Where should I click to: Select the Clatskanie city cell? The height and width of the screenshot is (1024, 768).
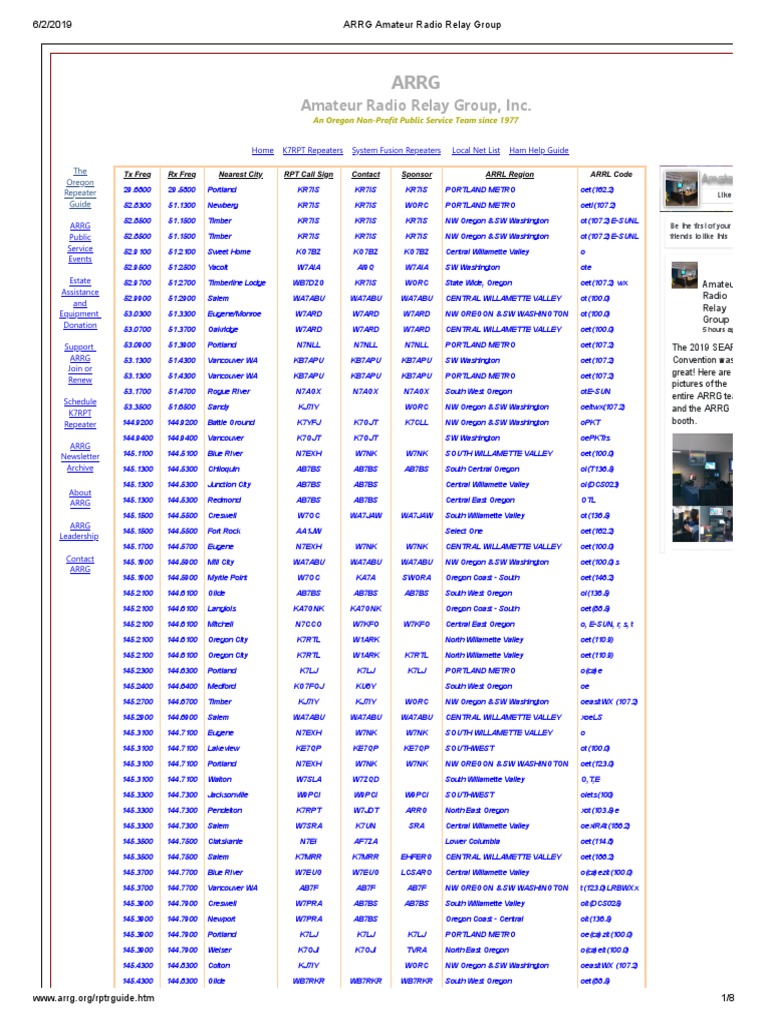(225, 842)
